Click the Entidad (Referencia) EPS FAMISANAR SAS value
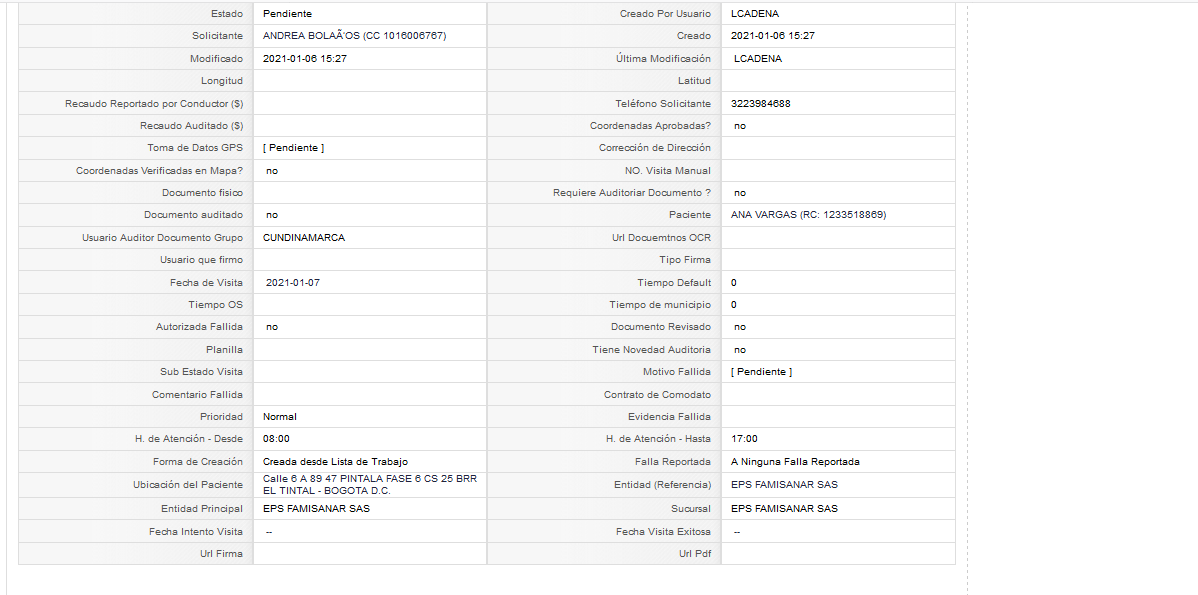Viewport: 1198px width, 595px height. point(784,485)
